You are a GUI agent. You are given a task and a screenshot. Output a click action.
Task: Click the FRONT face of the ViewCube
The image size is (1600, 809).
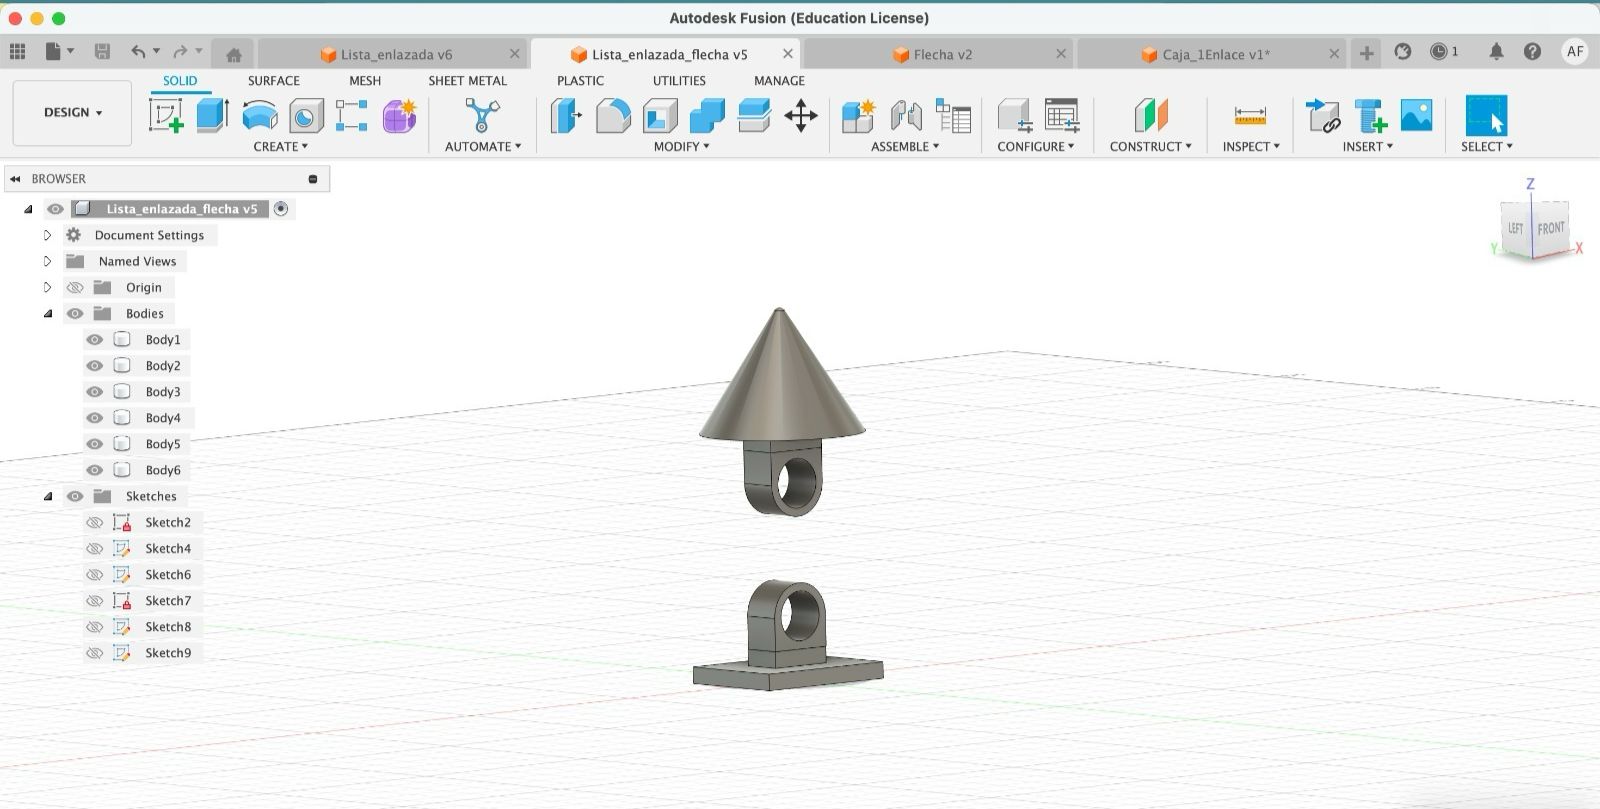tap(1550, 229)
